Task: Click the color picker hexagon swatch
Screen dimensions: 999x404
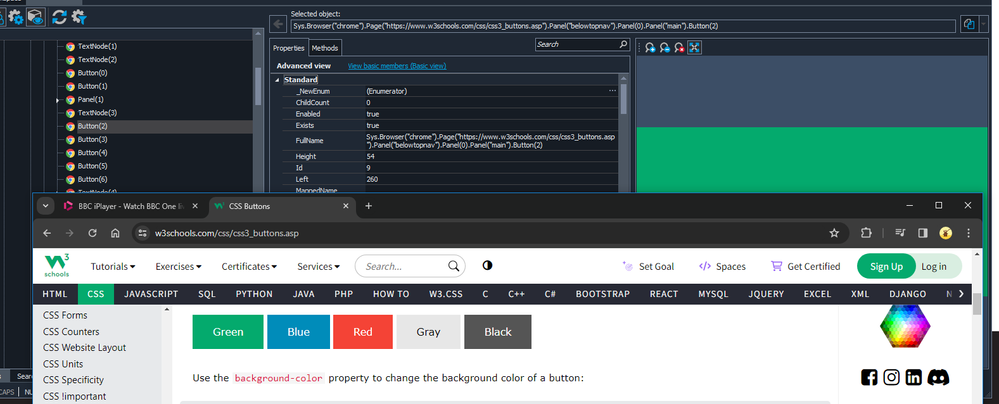Action: pos(904,324)
